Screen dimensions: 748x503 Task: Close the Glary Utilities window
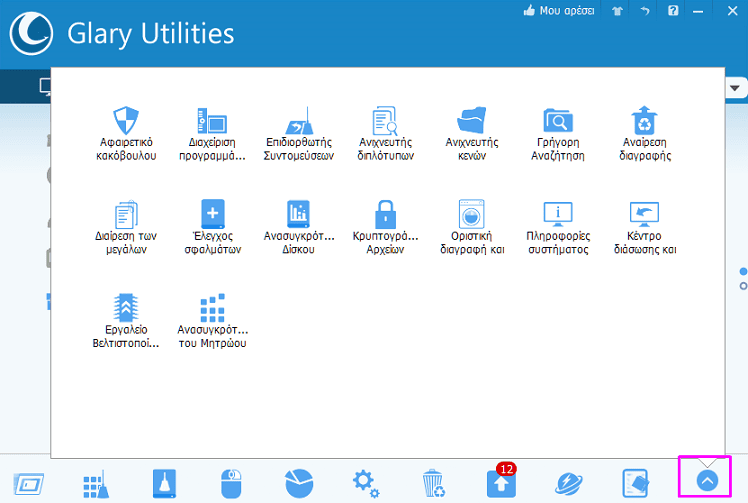[x=733, y=10]
